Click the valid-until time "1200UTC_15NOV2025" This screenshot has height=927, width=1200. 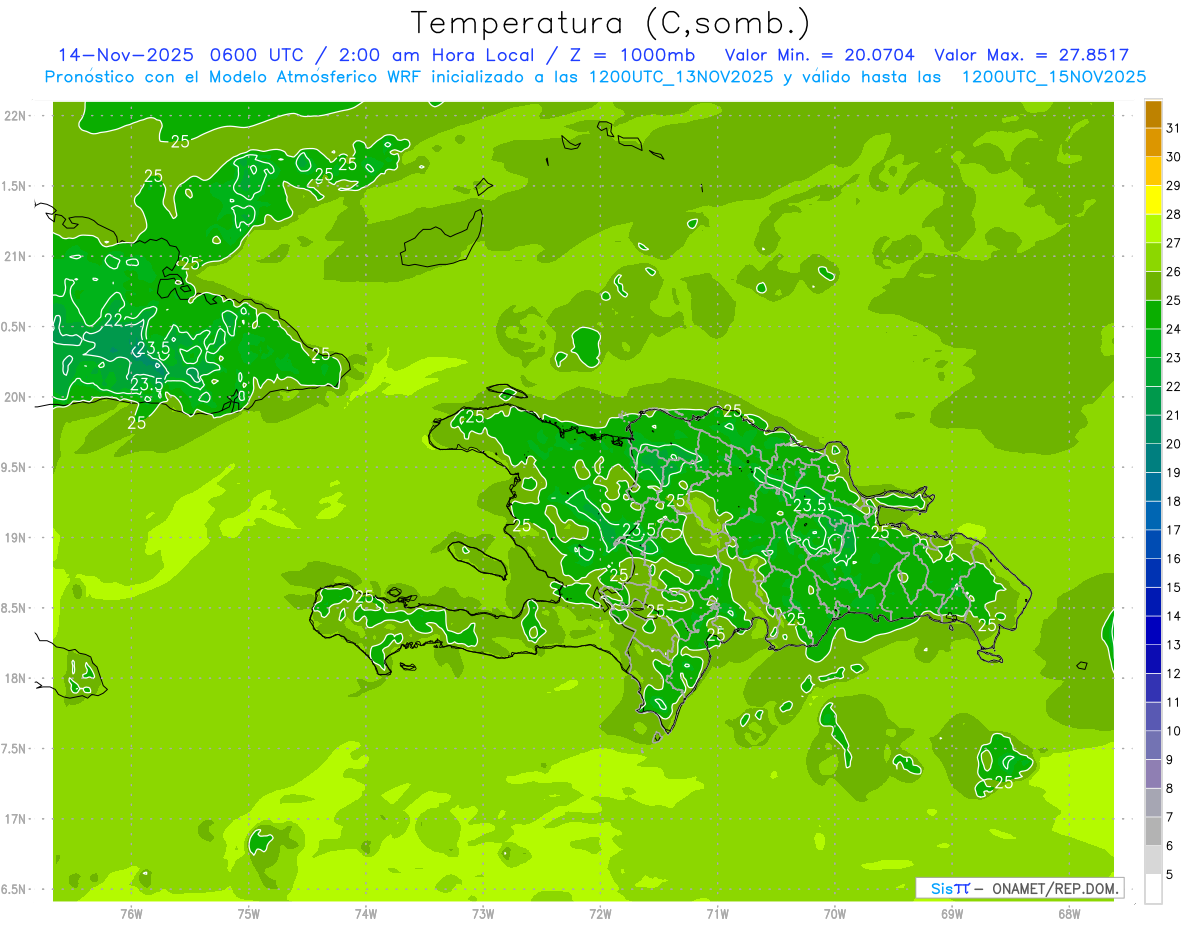point(1053,77)
